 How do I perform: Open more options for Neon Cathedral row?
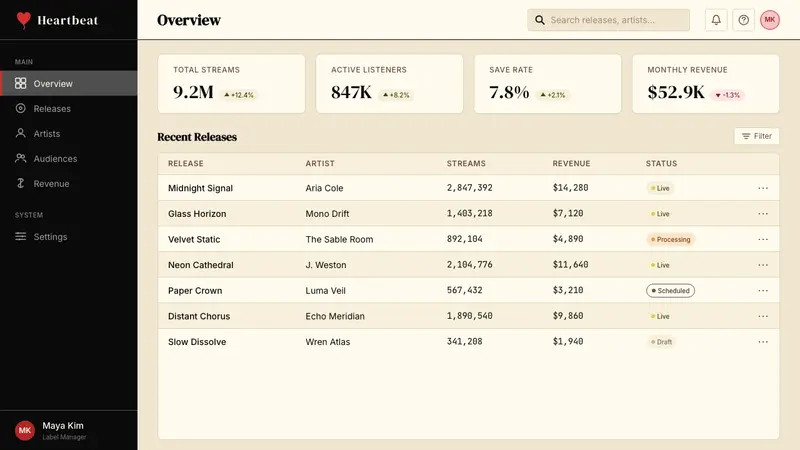tap(763, 265)
